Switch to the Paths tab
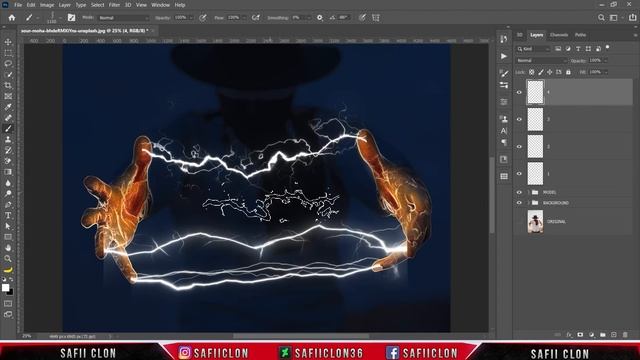The width and height of the screenshot is (640, 360). [580, 35]
